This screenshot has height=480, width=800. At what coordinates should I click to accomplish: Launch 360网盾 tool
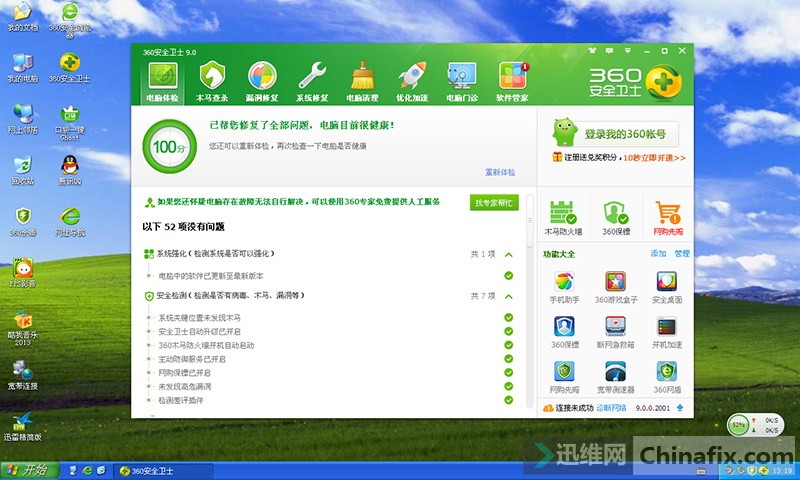coord(667,377)
